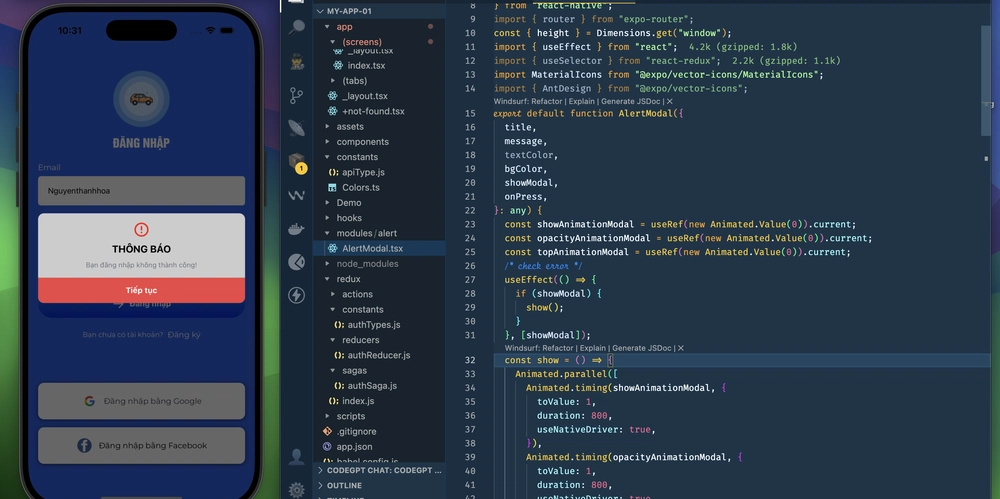This screenshot has width=1000, height=499.
Task: Open index.tsx in the explorer
Action: 366,66
